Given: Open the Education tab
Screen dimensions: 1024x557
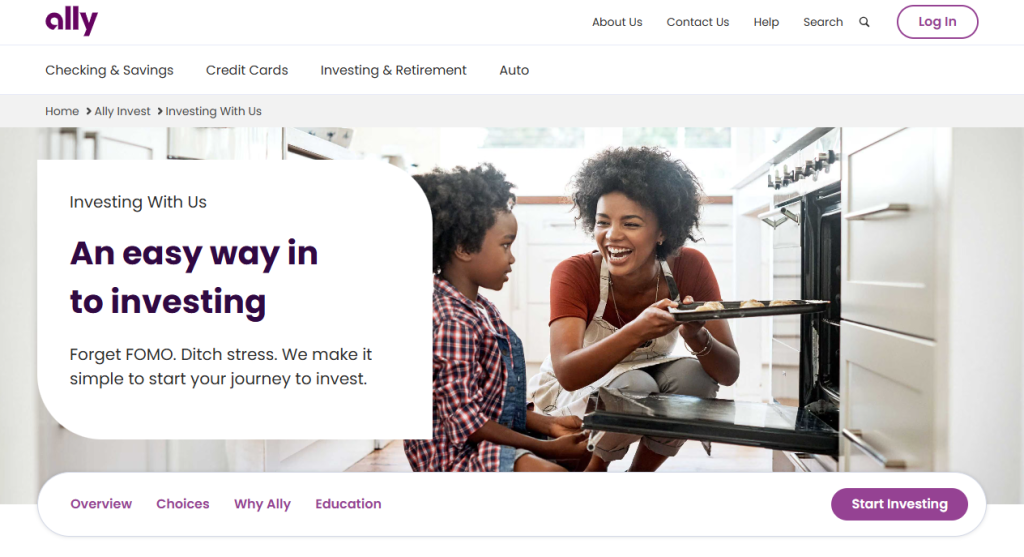Looking at the screenshot, I should [x=348, y=503].
